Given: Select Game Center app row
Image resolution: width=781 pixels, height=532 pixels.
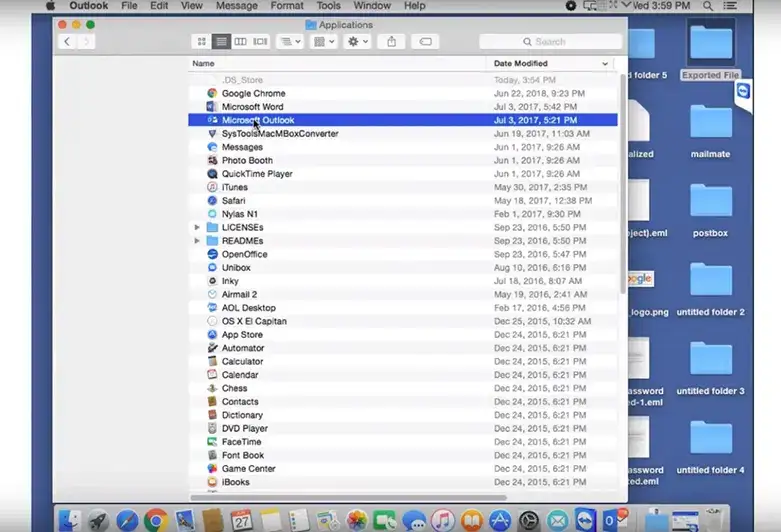Looking at the screenshot, I should pyautogui.click(x=402, y=469).
